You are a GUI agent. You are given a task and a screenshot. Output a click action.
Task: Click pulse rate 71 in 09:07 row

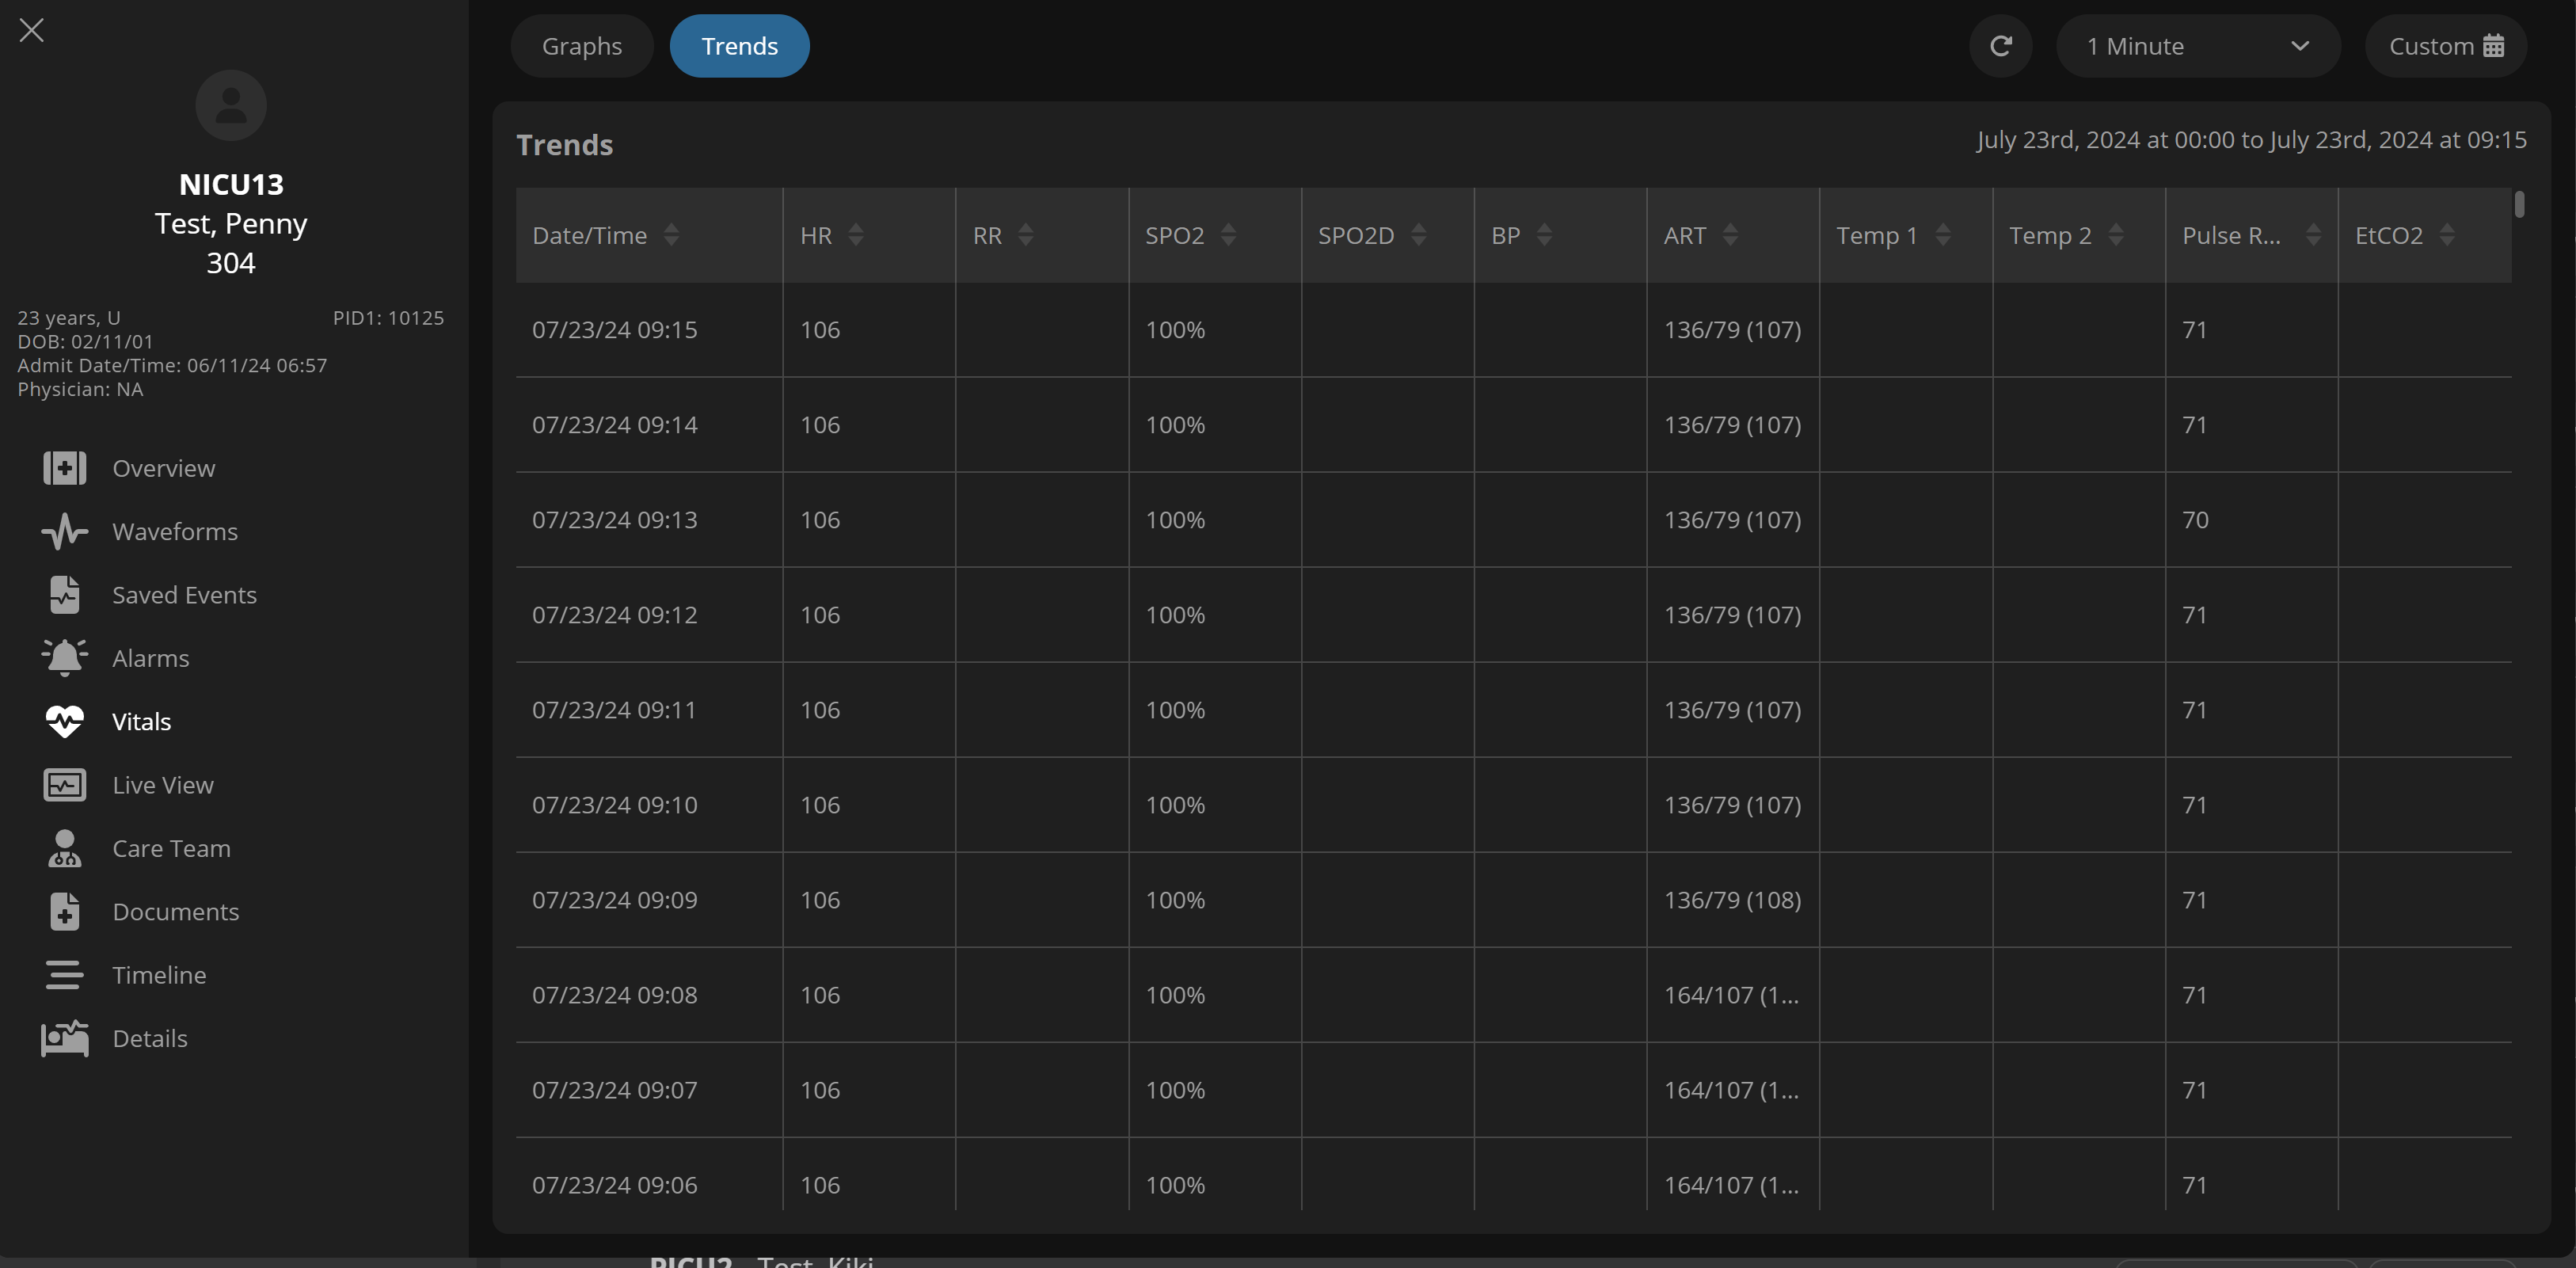tap(2194, 1090)
